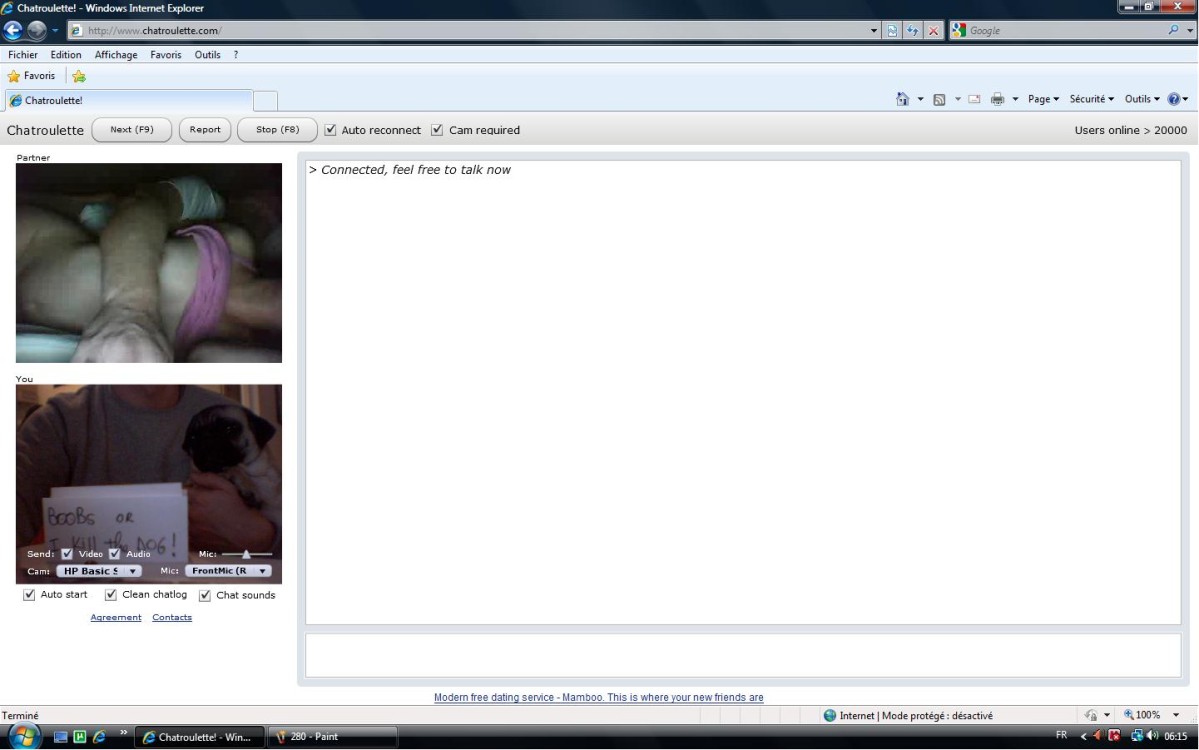
Task: Open the Agreement link
Action: [115, 618]
